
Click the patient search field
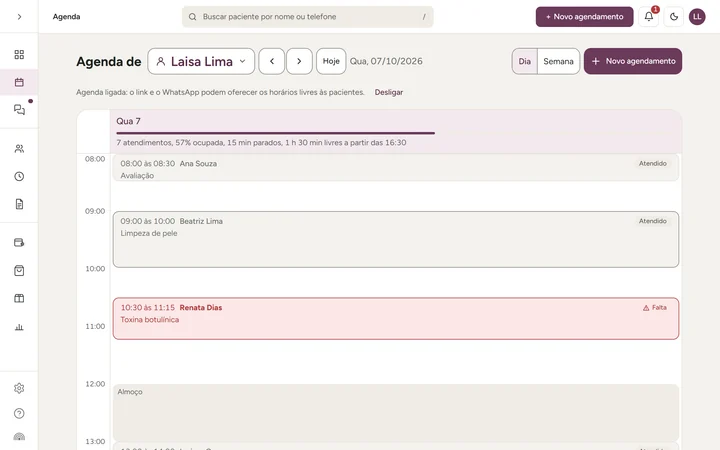click(x=308, y=17)
